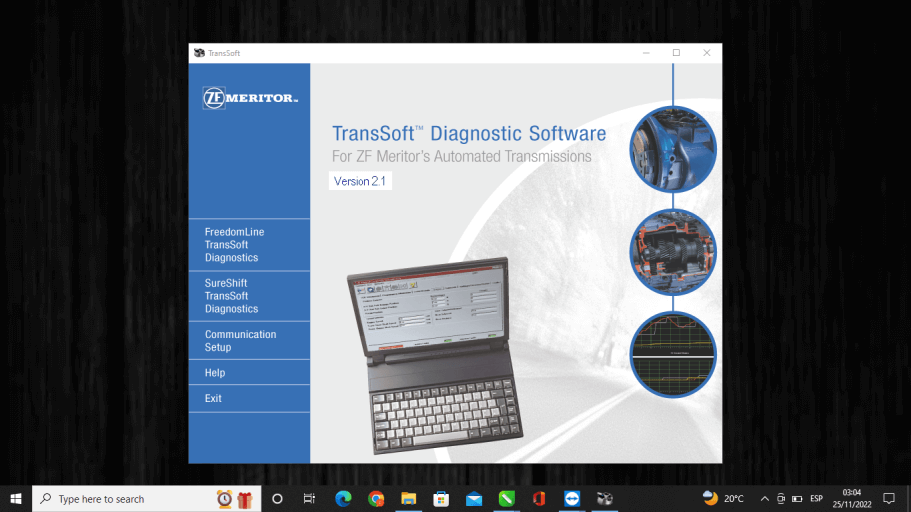Image resolution: width=911 pixels, height=512 pixels.
Task: Open SureShift TransSoft Diagnostics
Action: click(232, 296)
